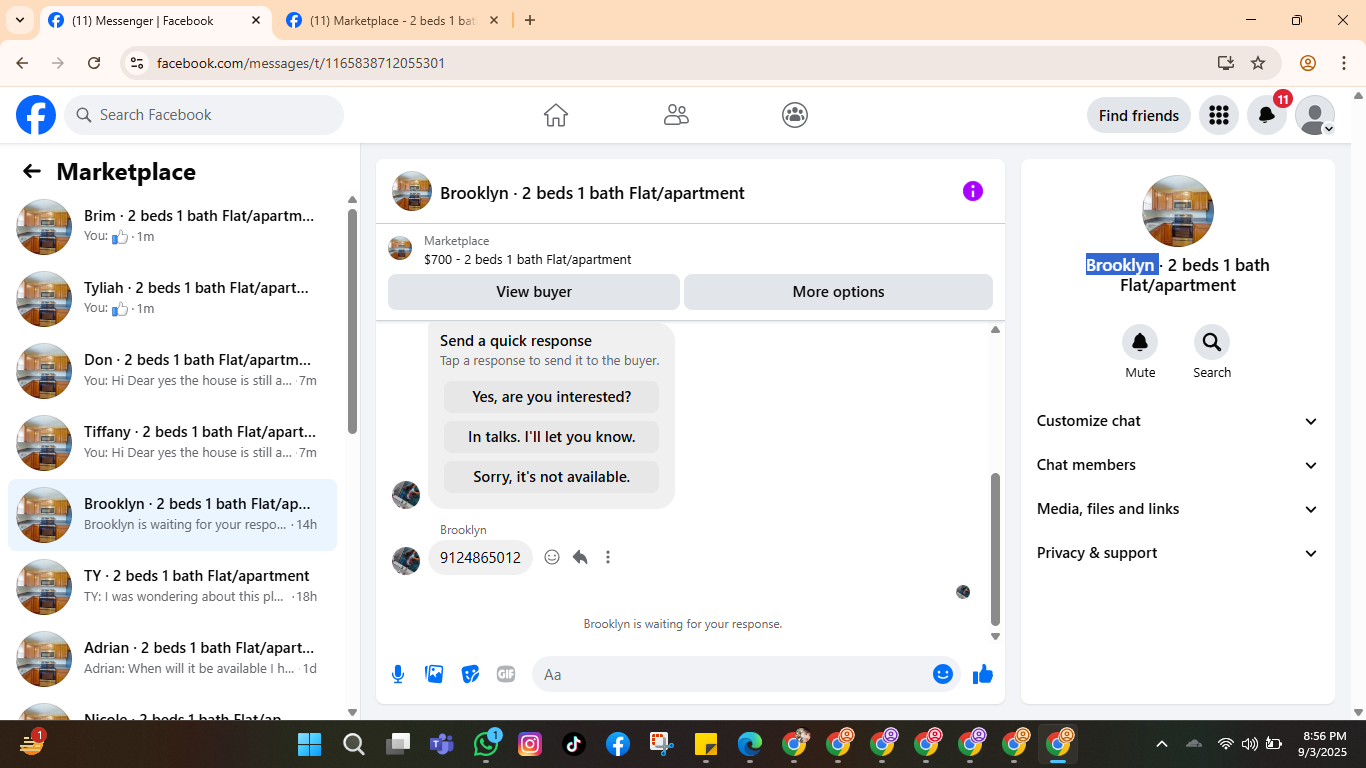This screenshot has width=1366, height=768.
Task: Open the Chrome profile icon
Action: pyautogui.click(x=1308, y=63)
